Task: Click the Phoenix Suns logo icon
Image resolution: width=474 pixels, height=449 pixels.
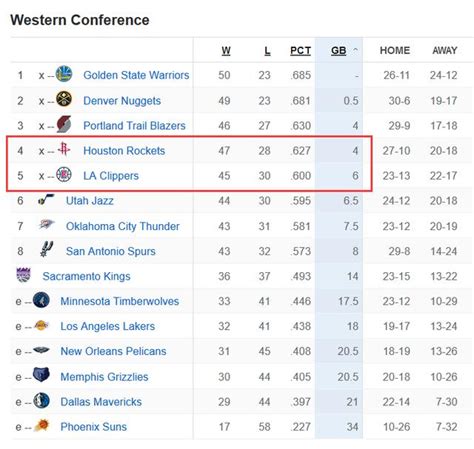Action: pos(41,425)
